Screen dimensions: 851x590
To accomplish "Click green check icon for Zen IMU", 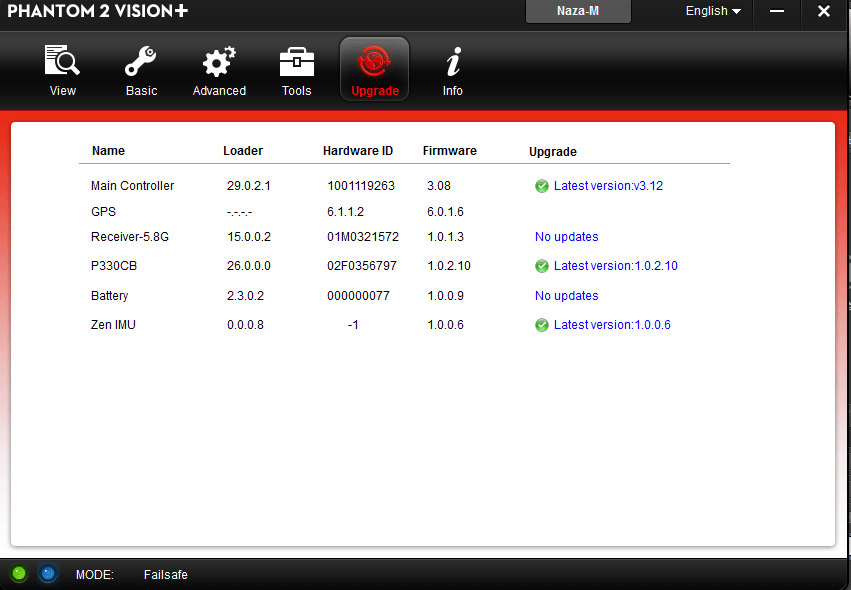I will click(542, 325).
